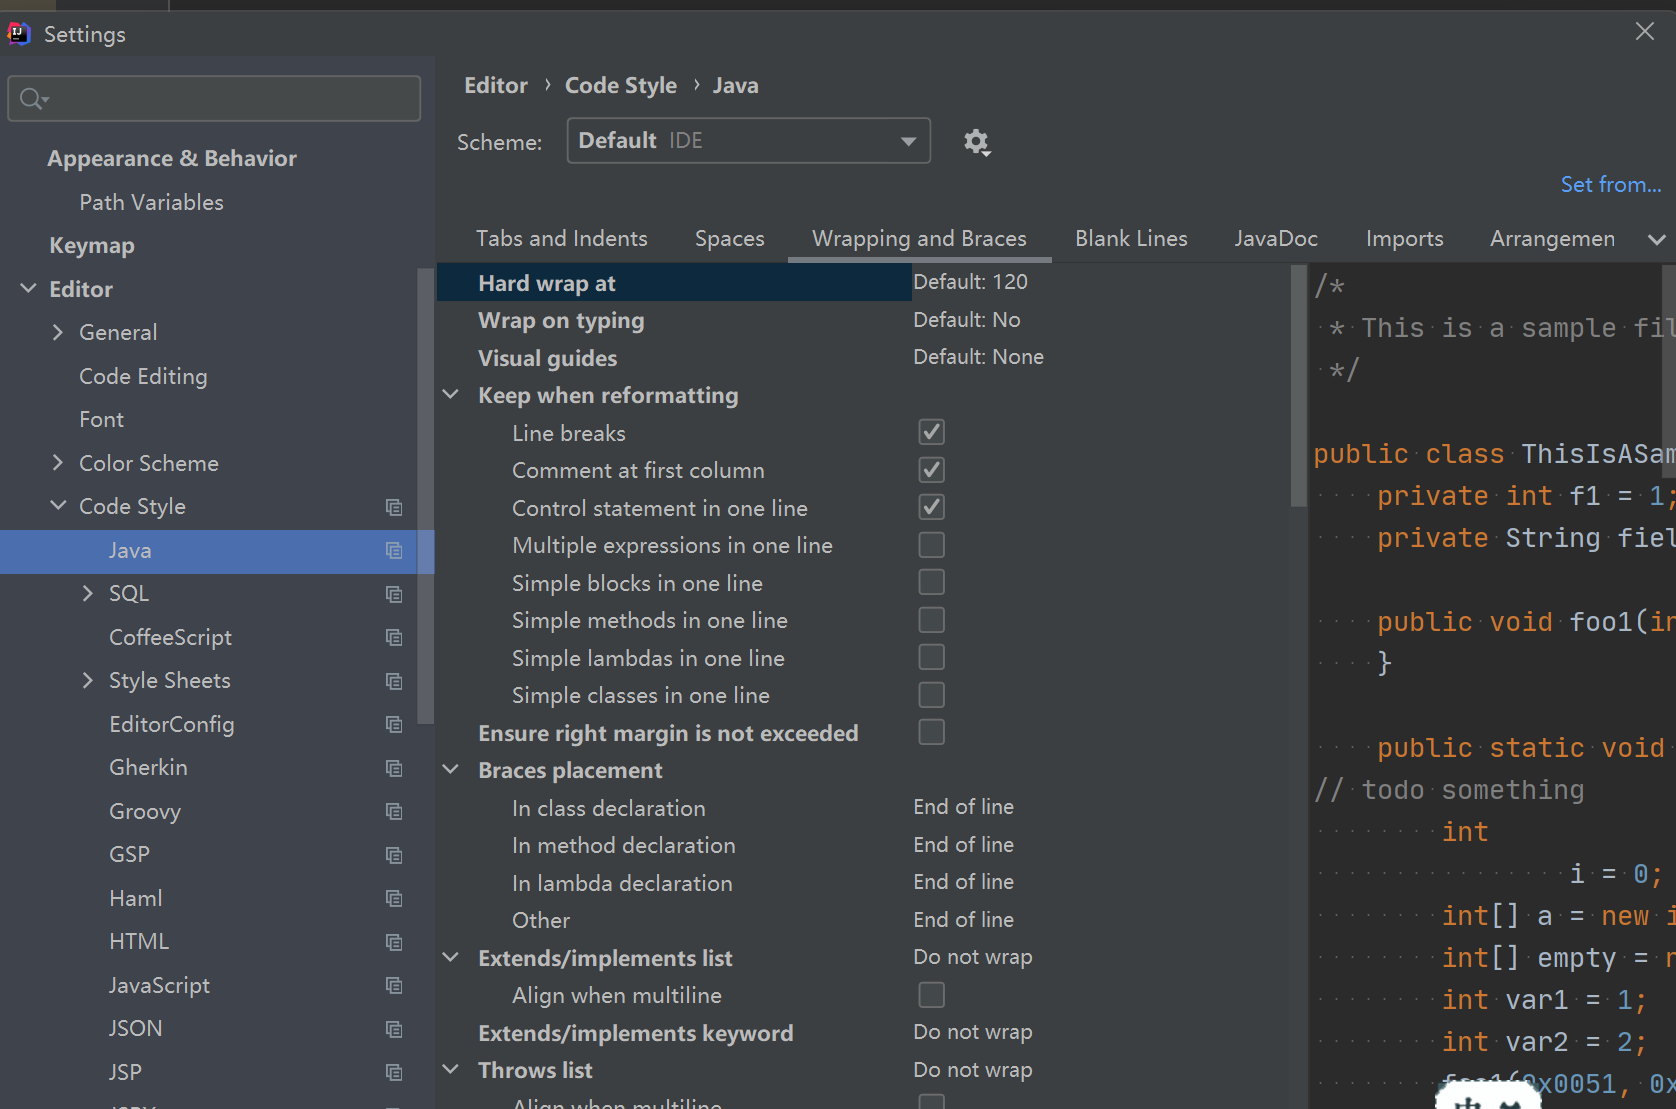This screenshot has width=1676, height=1109.
Task: Show the hidden tabs overflow chevron
Action: (1656, 239)
